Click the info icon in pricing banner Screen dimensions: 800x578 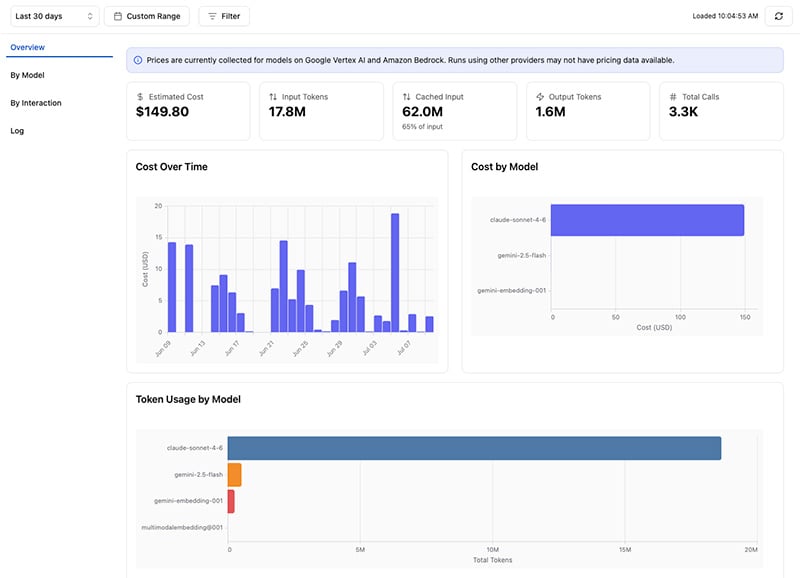138,60
